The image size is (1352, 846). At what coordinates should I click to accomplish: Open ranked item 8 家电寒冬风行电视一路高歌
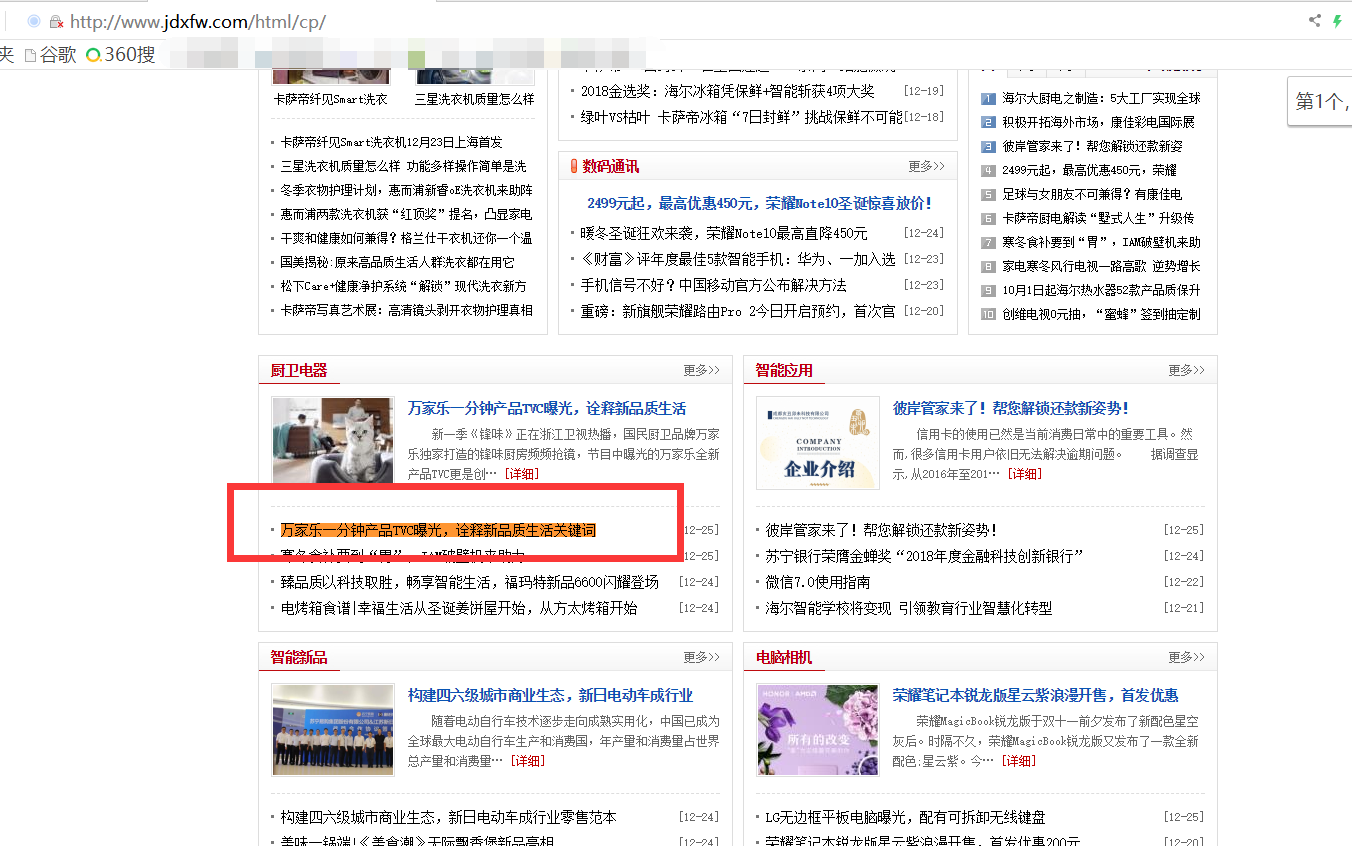click(1101, 266)
